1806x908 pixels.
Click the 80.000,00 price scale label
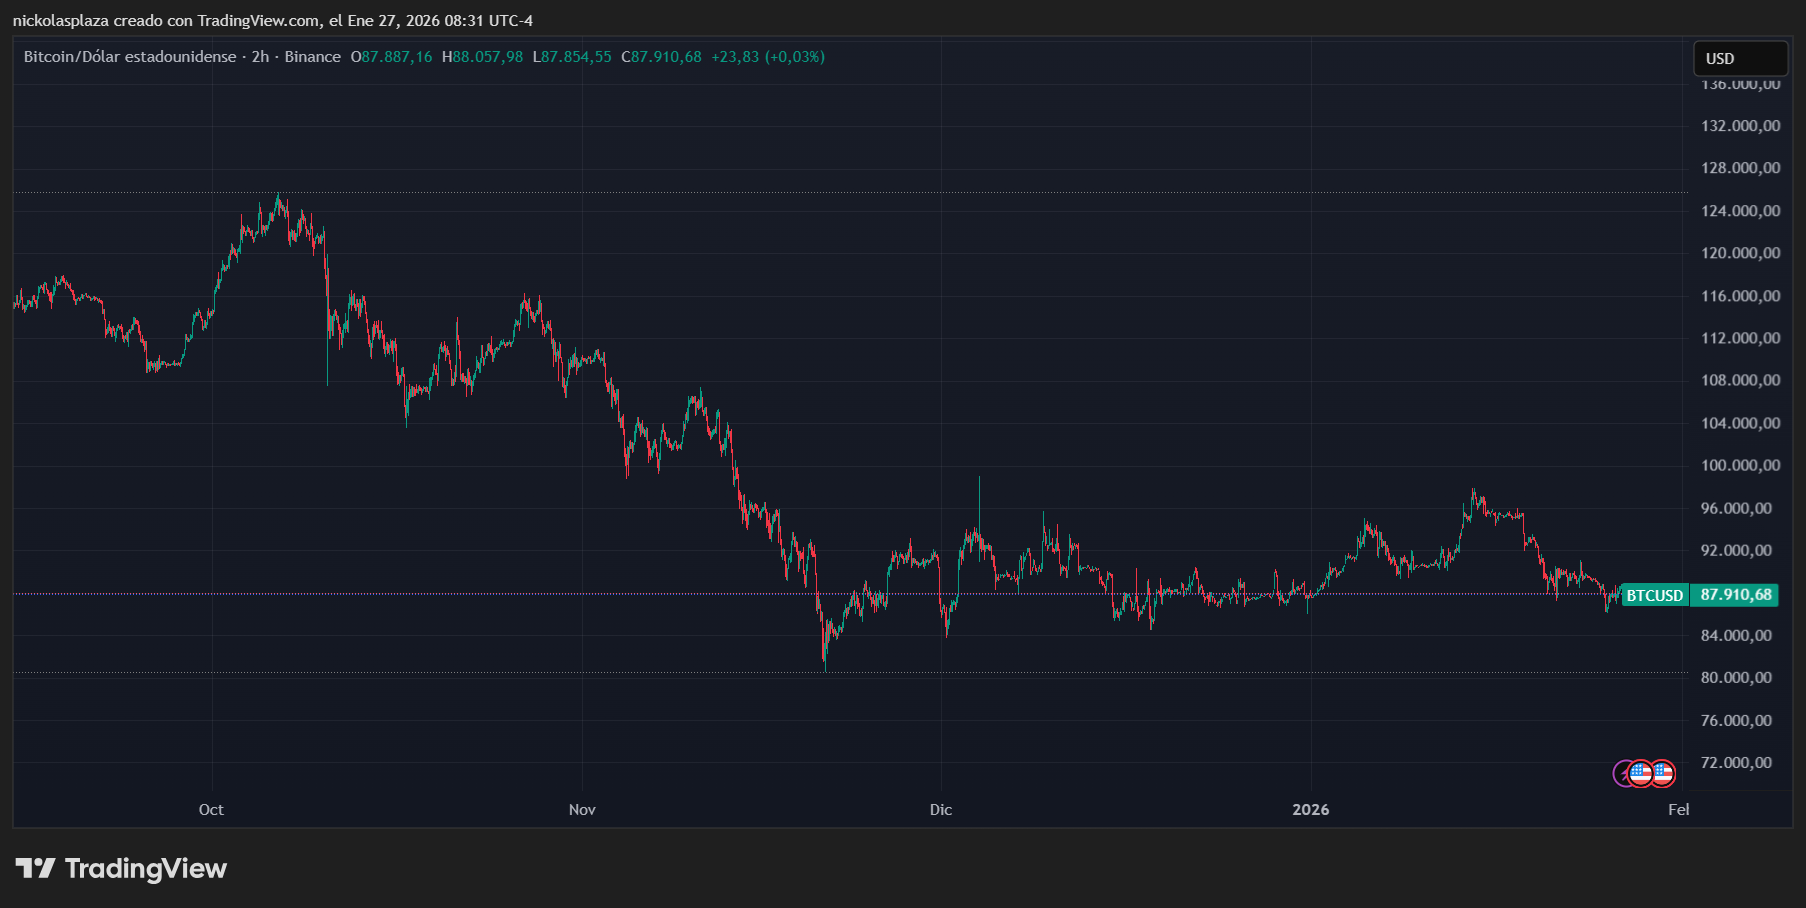[1740, 677]
